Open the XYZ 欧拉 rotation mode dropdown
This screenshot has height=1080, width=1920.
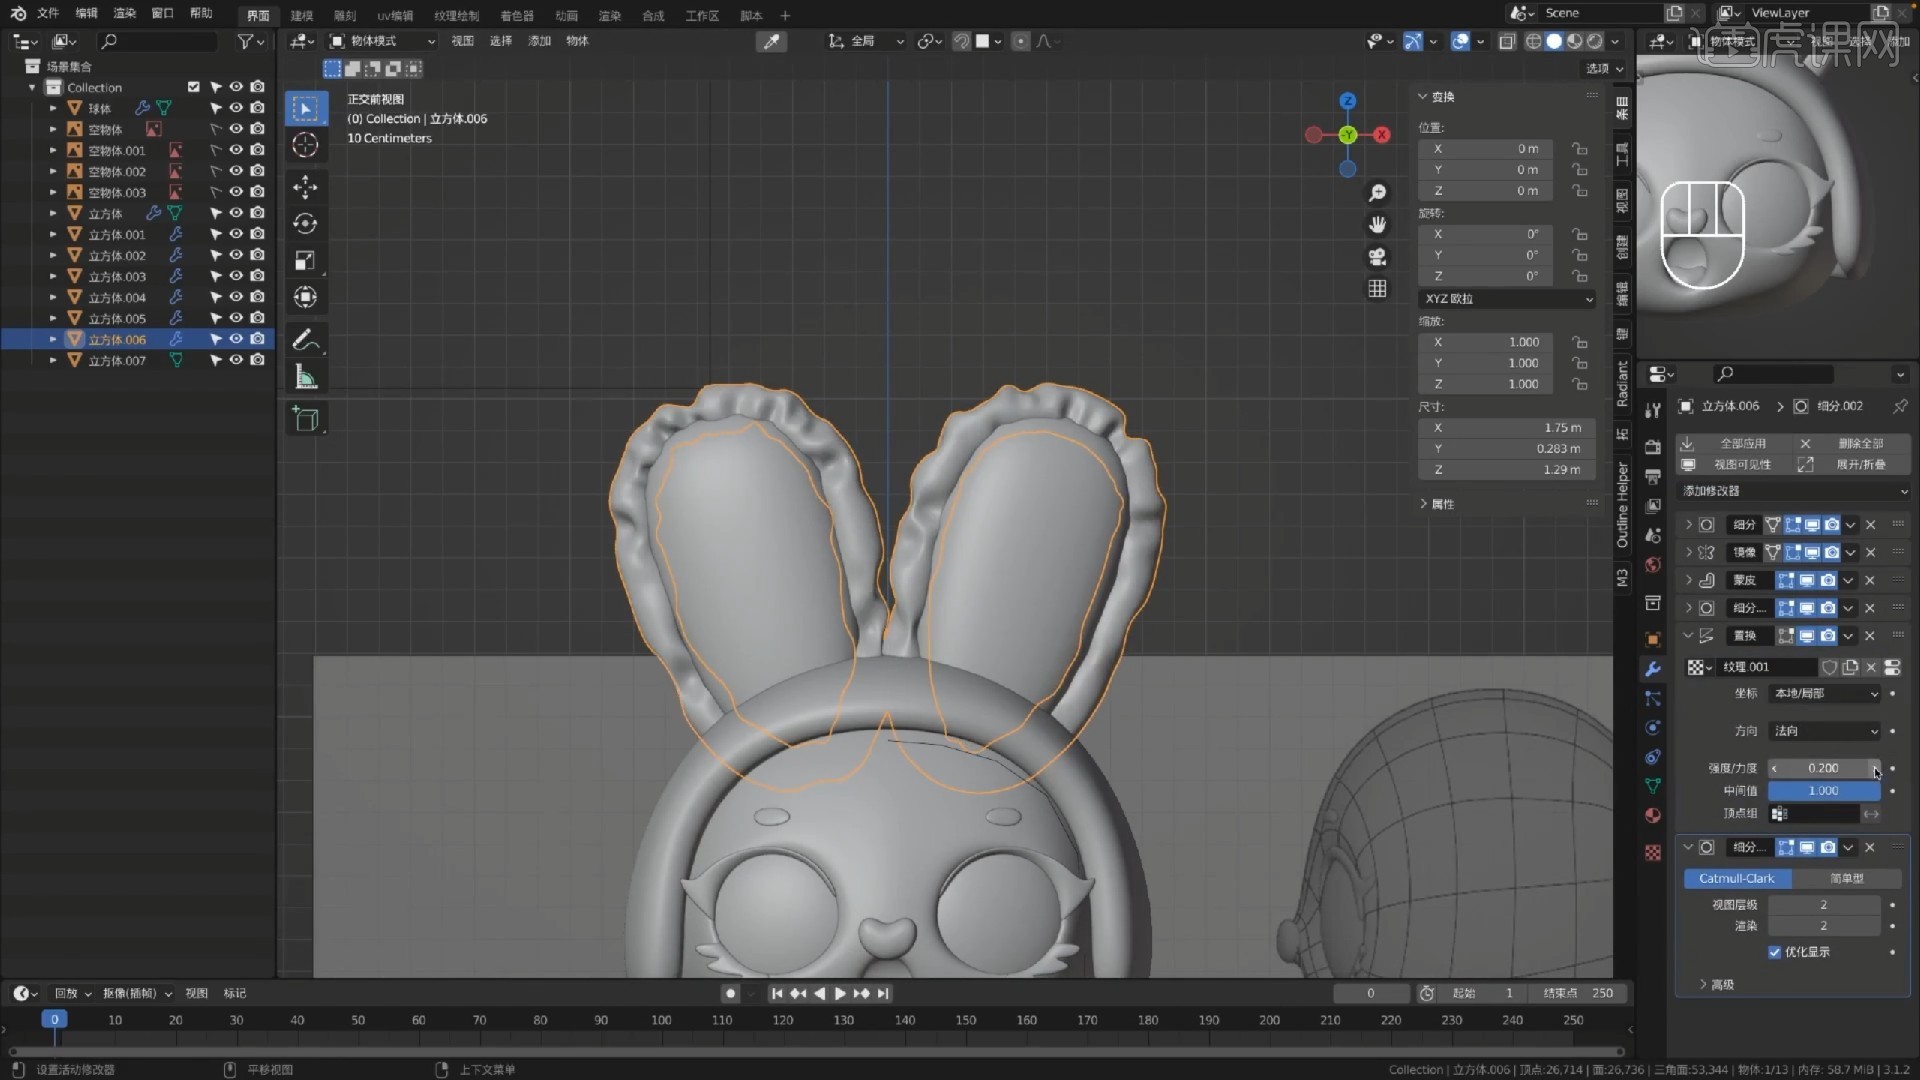[x=1507, y=299]
